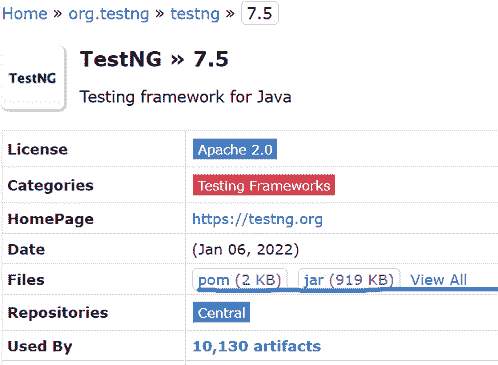
Task: Click the HomePage row label
Action: point(51,219)
